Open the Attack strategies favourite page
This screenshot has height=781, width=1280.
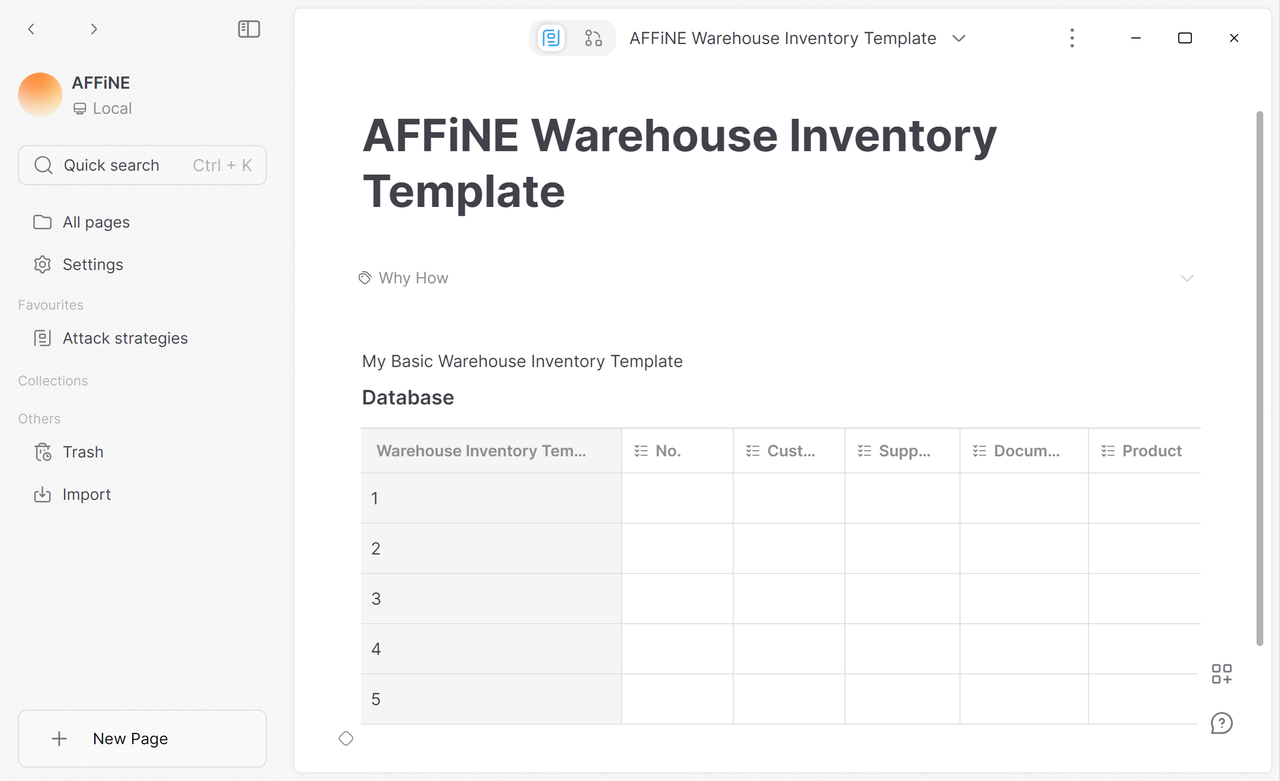point(142,338)
